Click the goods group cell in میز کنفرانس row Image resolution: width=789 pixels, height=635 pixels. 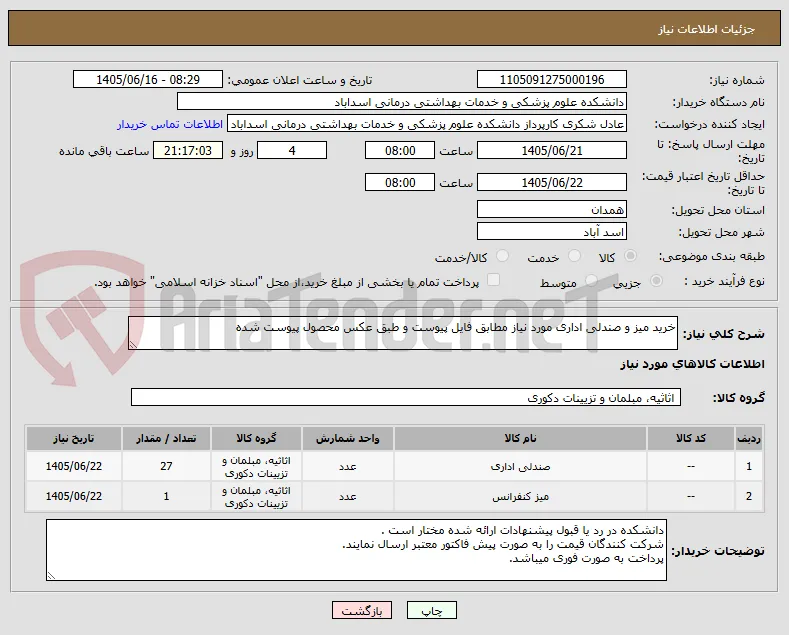[x=257, y=497]
